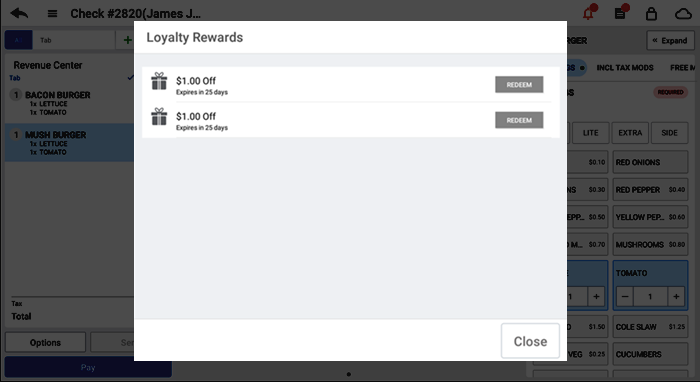
Task: Open the Options menu button
Action: click(x=45, y=342)
